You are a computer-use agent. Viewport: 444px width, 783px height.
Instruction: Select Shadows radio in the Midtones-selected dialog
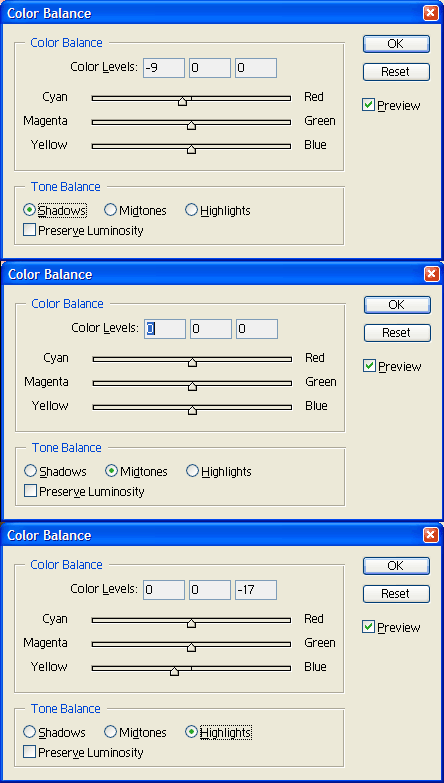pyautogui.click(x=30, y=471)
